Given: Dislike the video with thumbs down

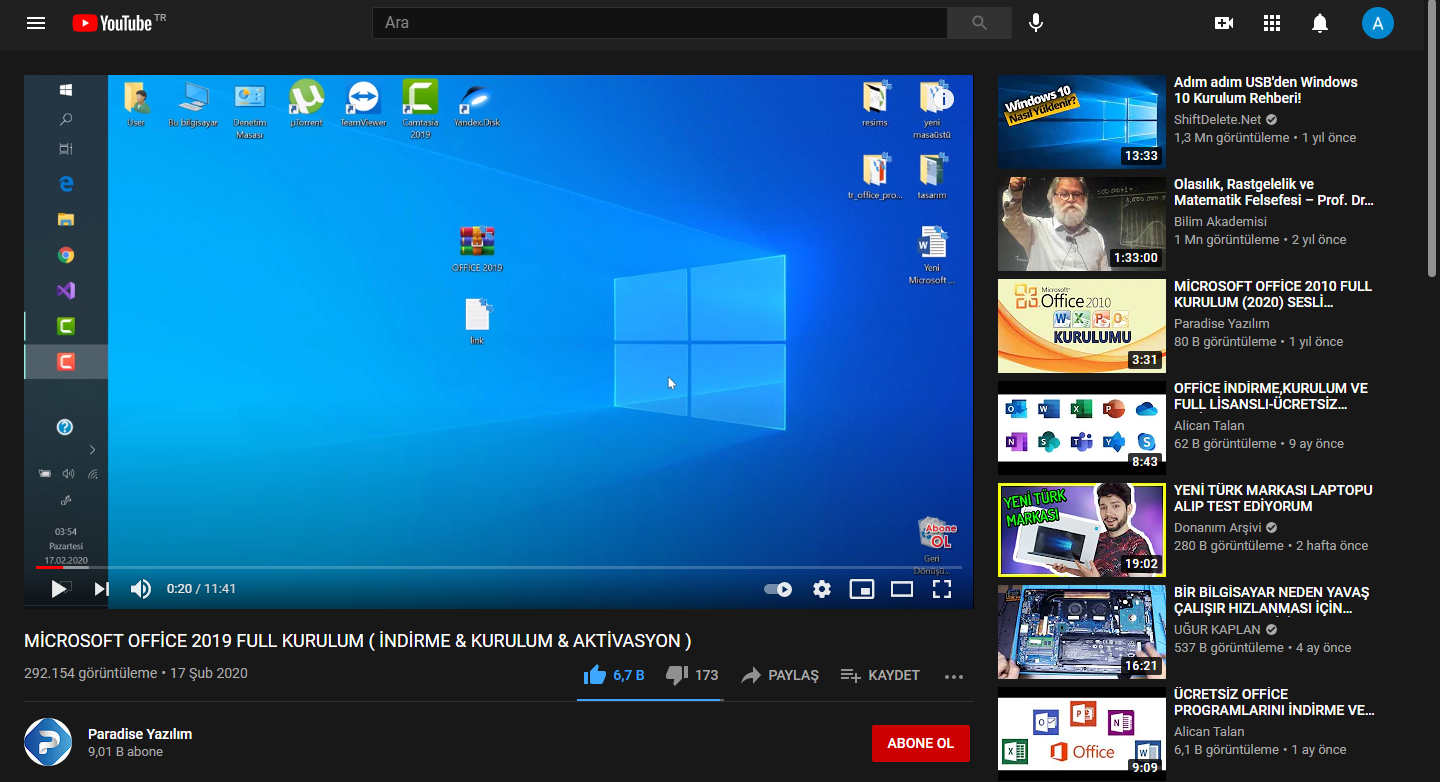Looking at the screenshot, I should click(677, 675).
